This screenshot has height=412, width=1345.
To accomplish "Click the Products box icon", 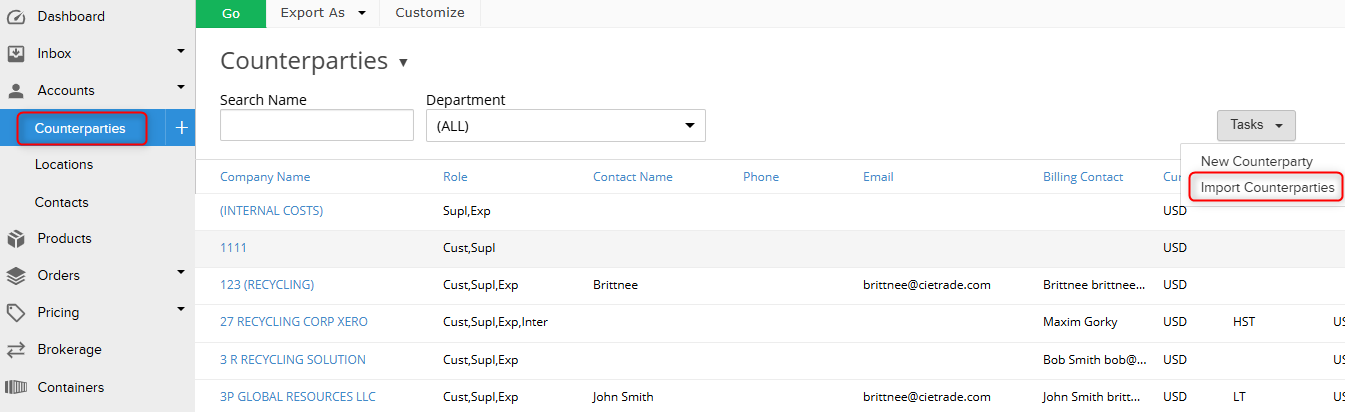I will tap(16, 239).
